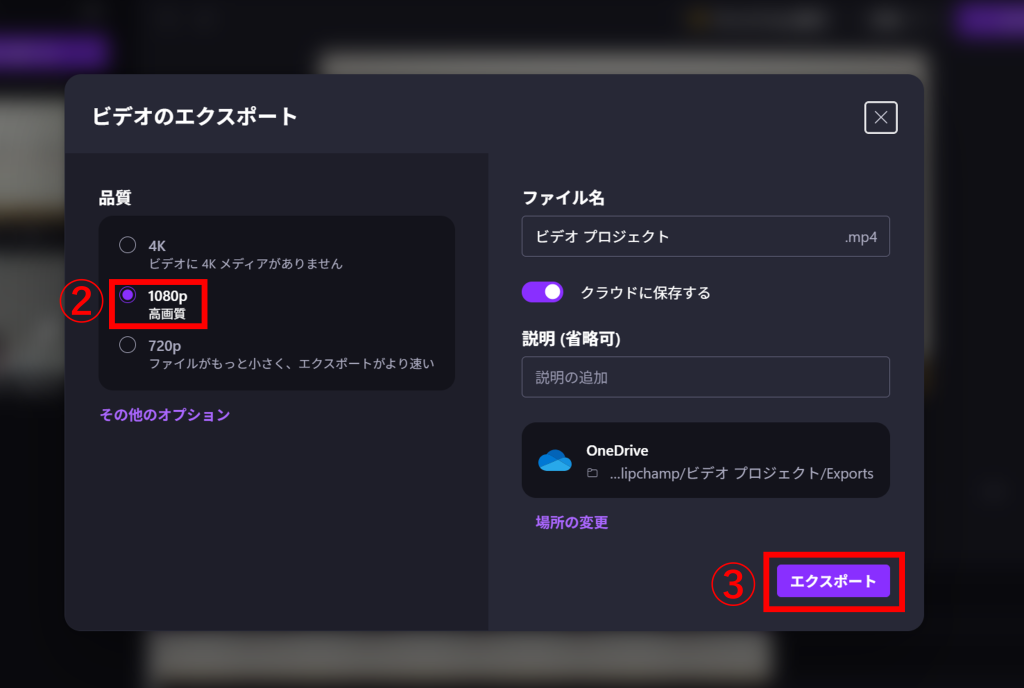Image resolution: width=1024 pixels, height=688 pixels.
Task: Click the 品質 section heading
Action: (115, 198)
